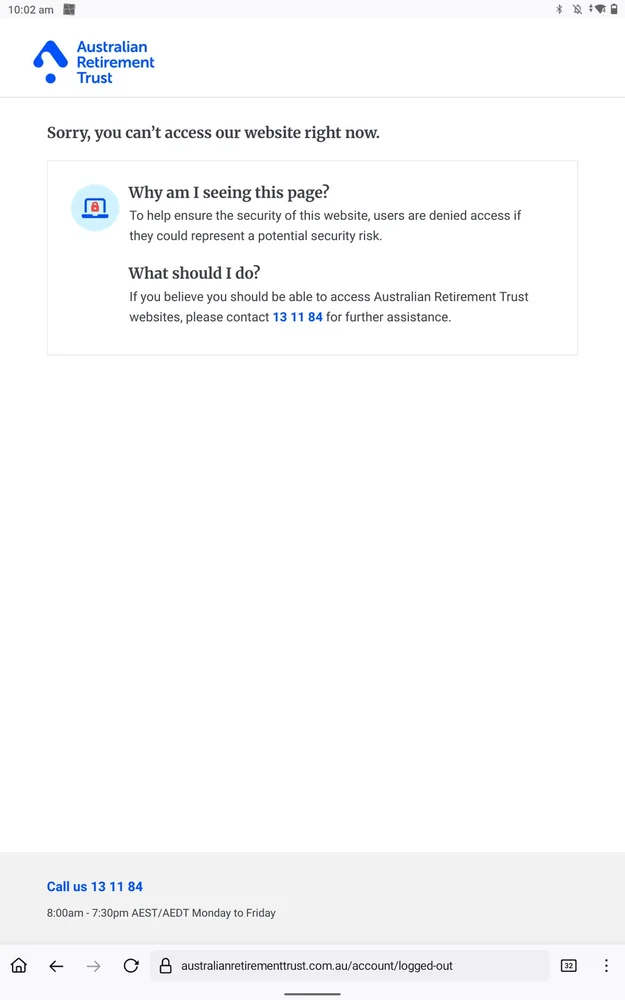Tap the 13 11 84 contact link
The height and width of the screenshot is (1000, 625).
pos(298,317)
